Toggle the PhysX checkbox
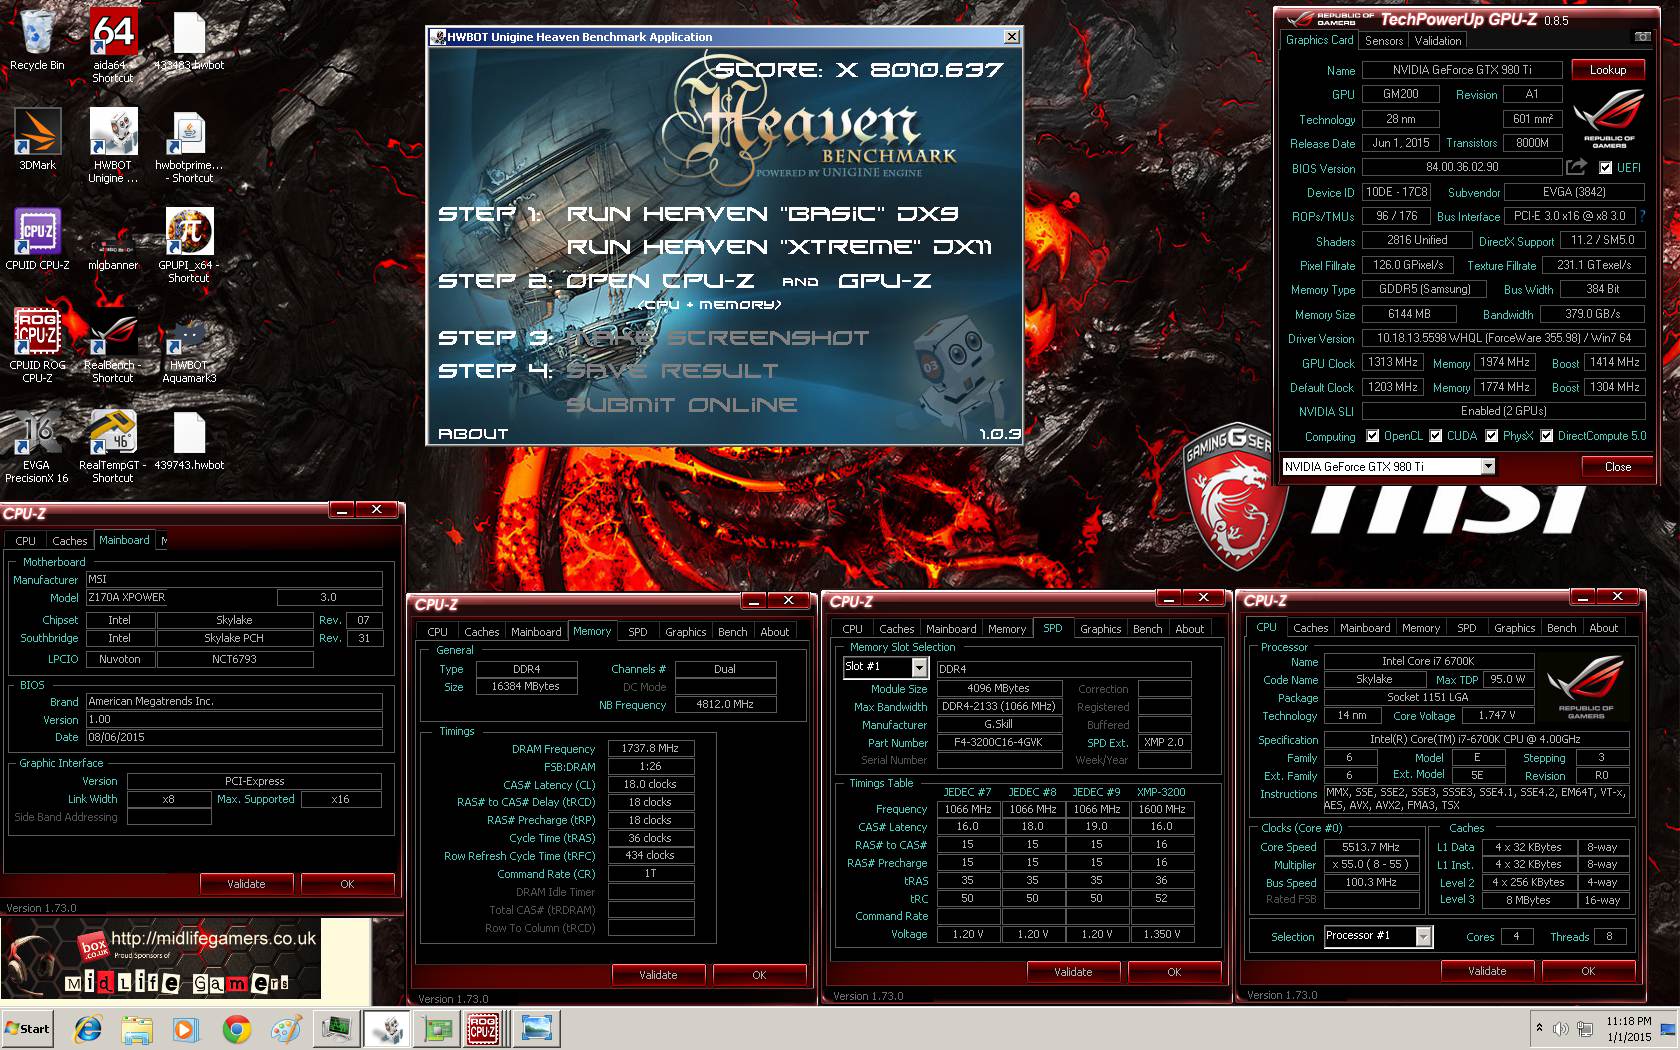Viewport: 1680px width, 1050px height. (1492, 436)
